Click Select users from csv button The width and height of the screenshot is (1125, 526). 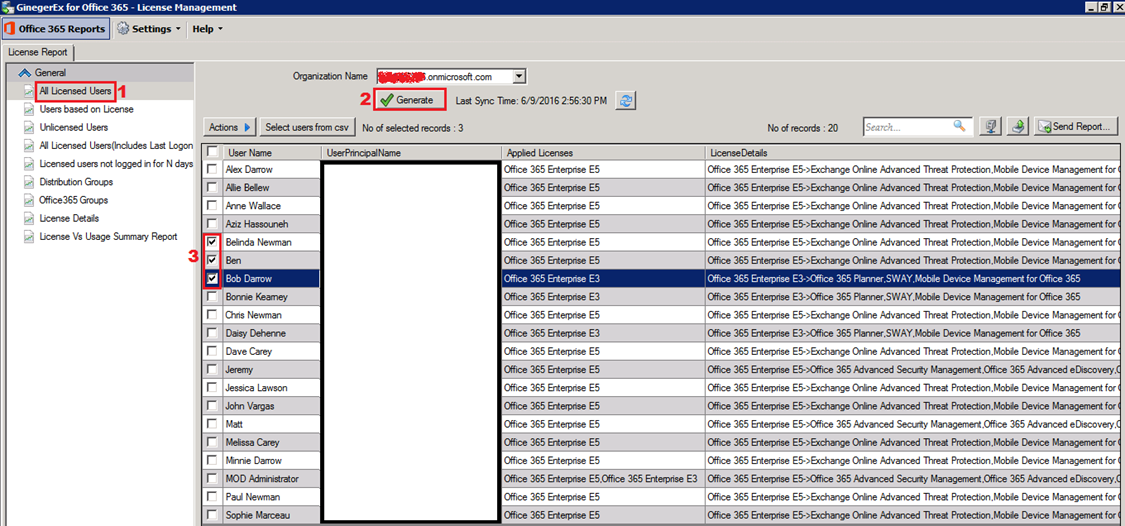(x=306, y=127)
